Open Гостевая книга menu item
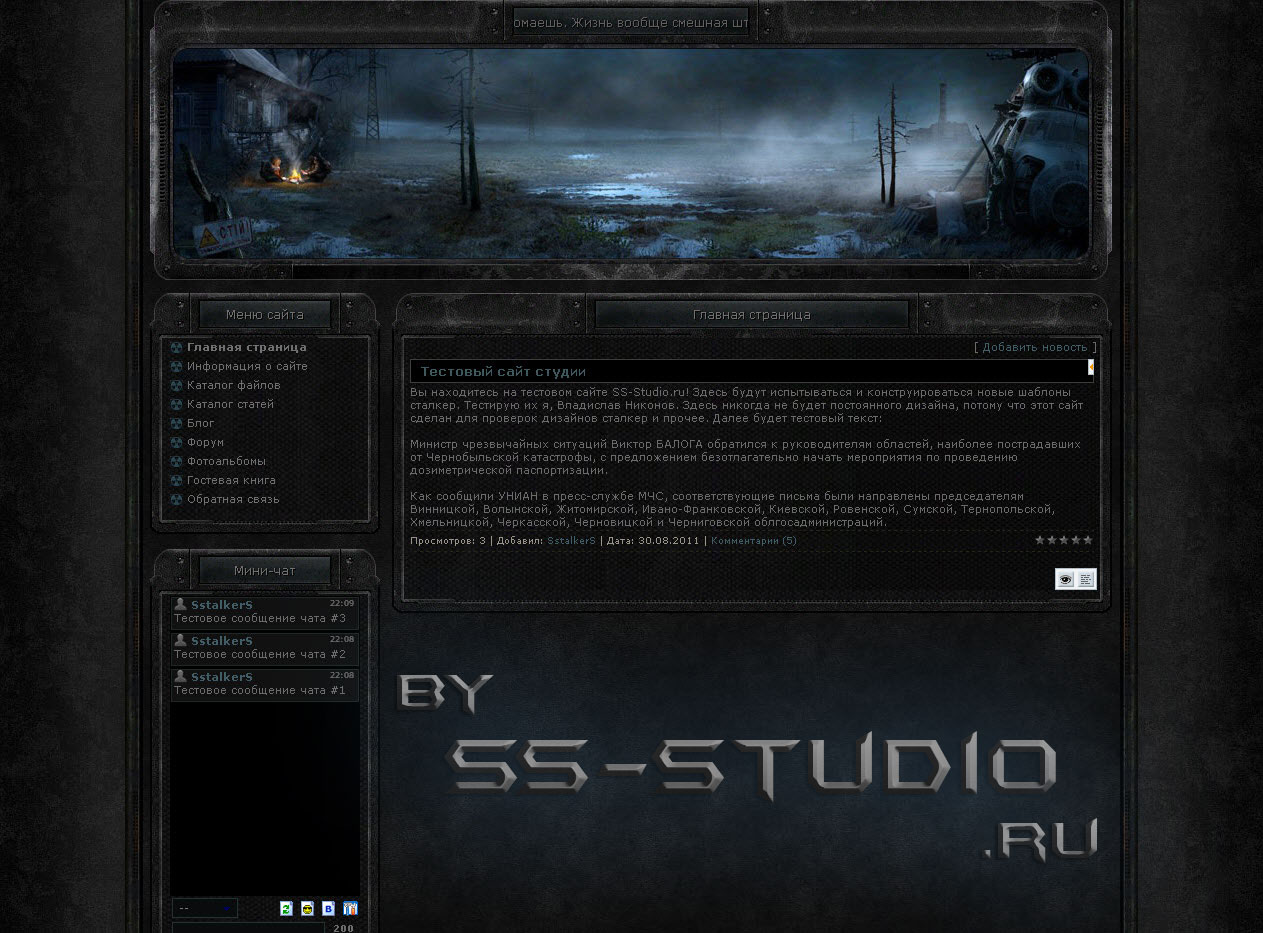 pyautogui.click(x=231, y=480)
